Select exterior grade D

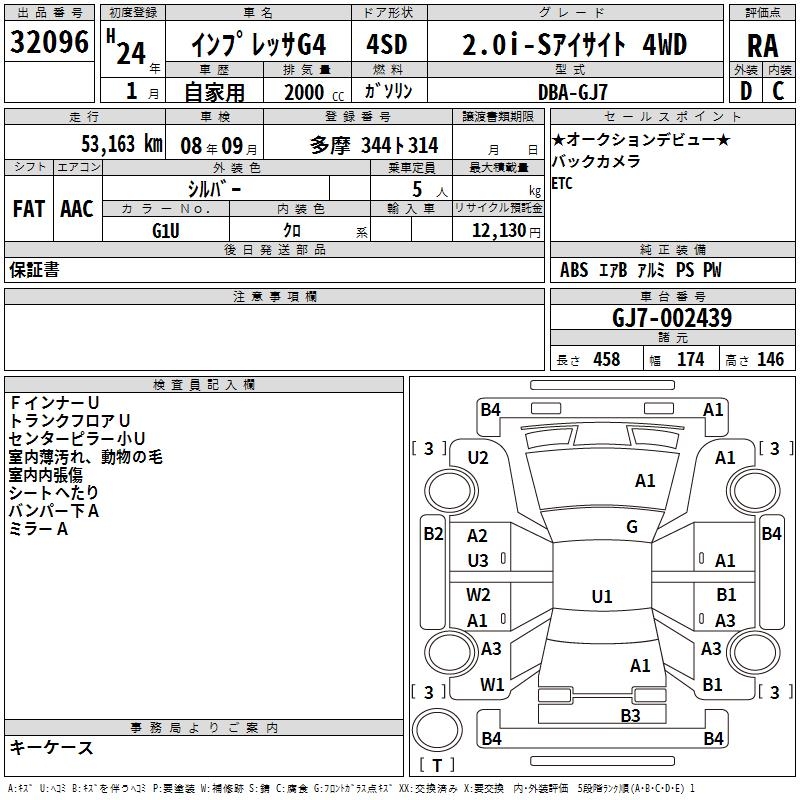(x=745, y=91)
